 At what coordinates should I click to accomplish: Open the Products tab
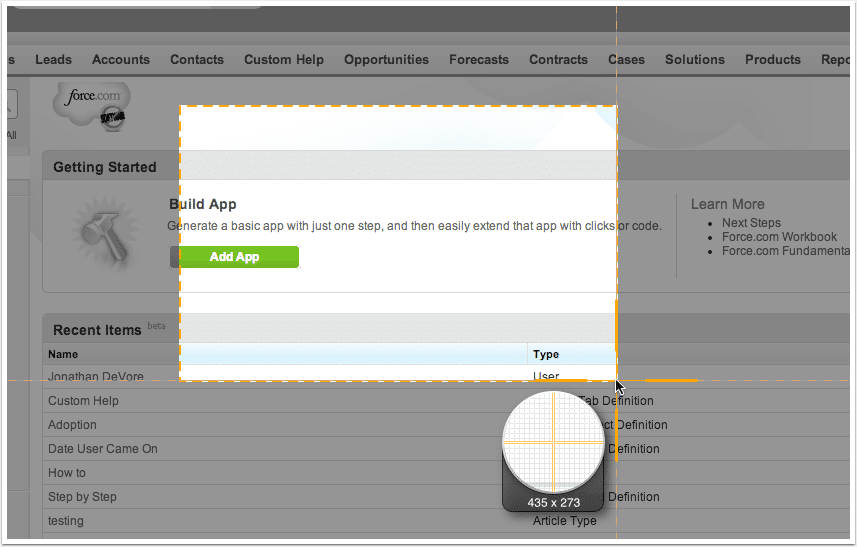(773, 60)
